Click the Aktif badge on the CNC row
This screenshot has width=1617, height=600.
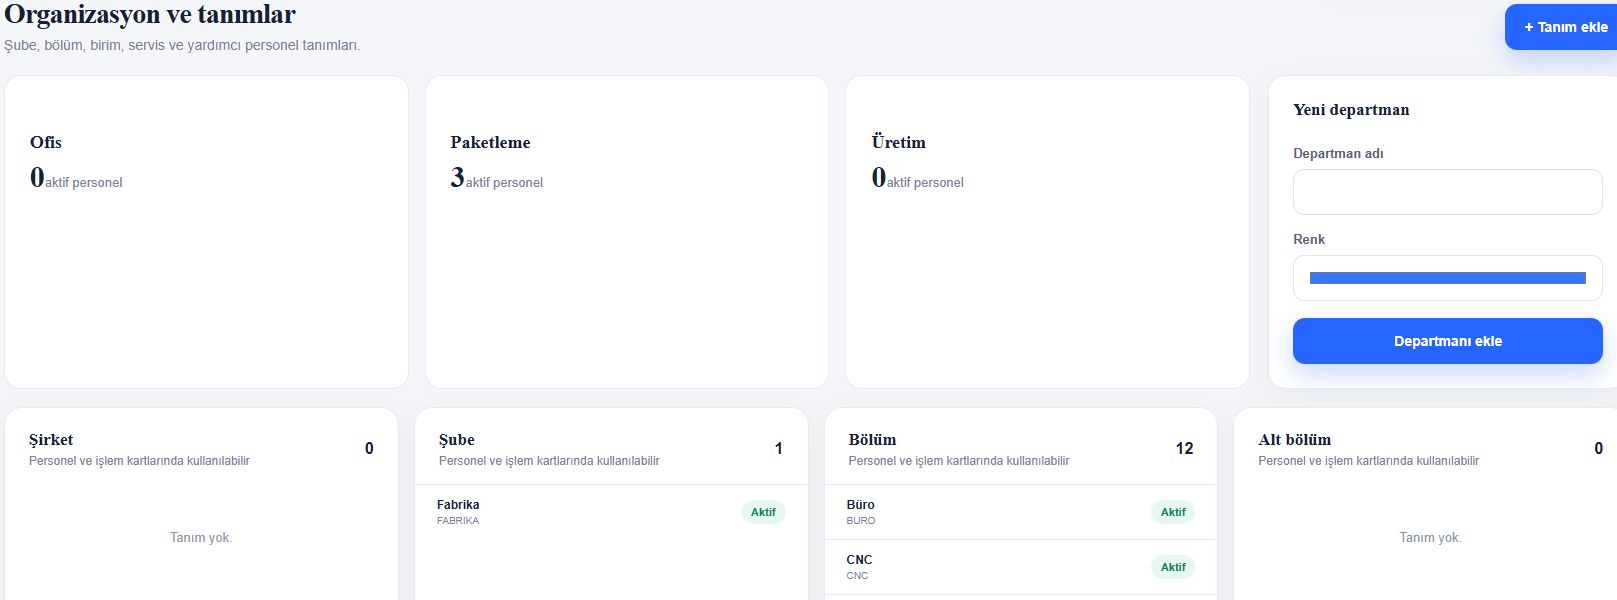click(1173, 567)
